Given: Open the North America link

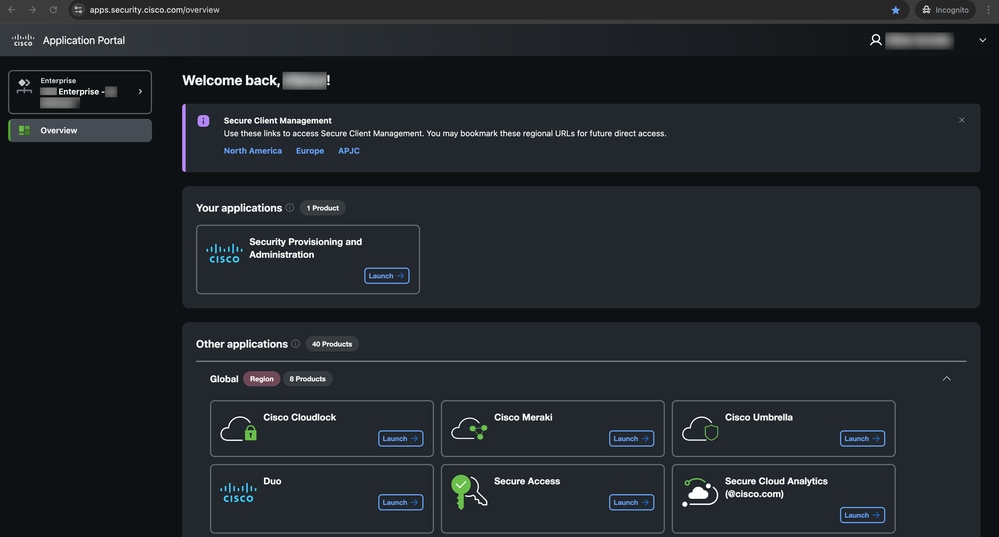Looking at the screenshot, I should 252,151.
